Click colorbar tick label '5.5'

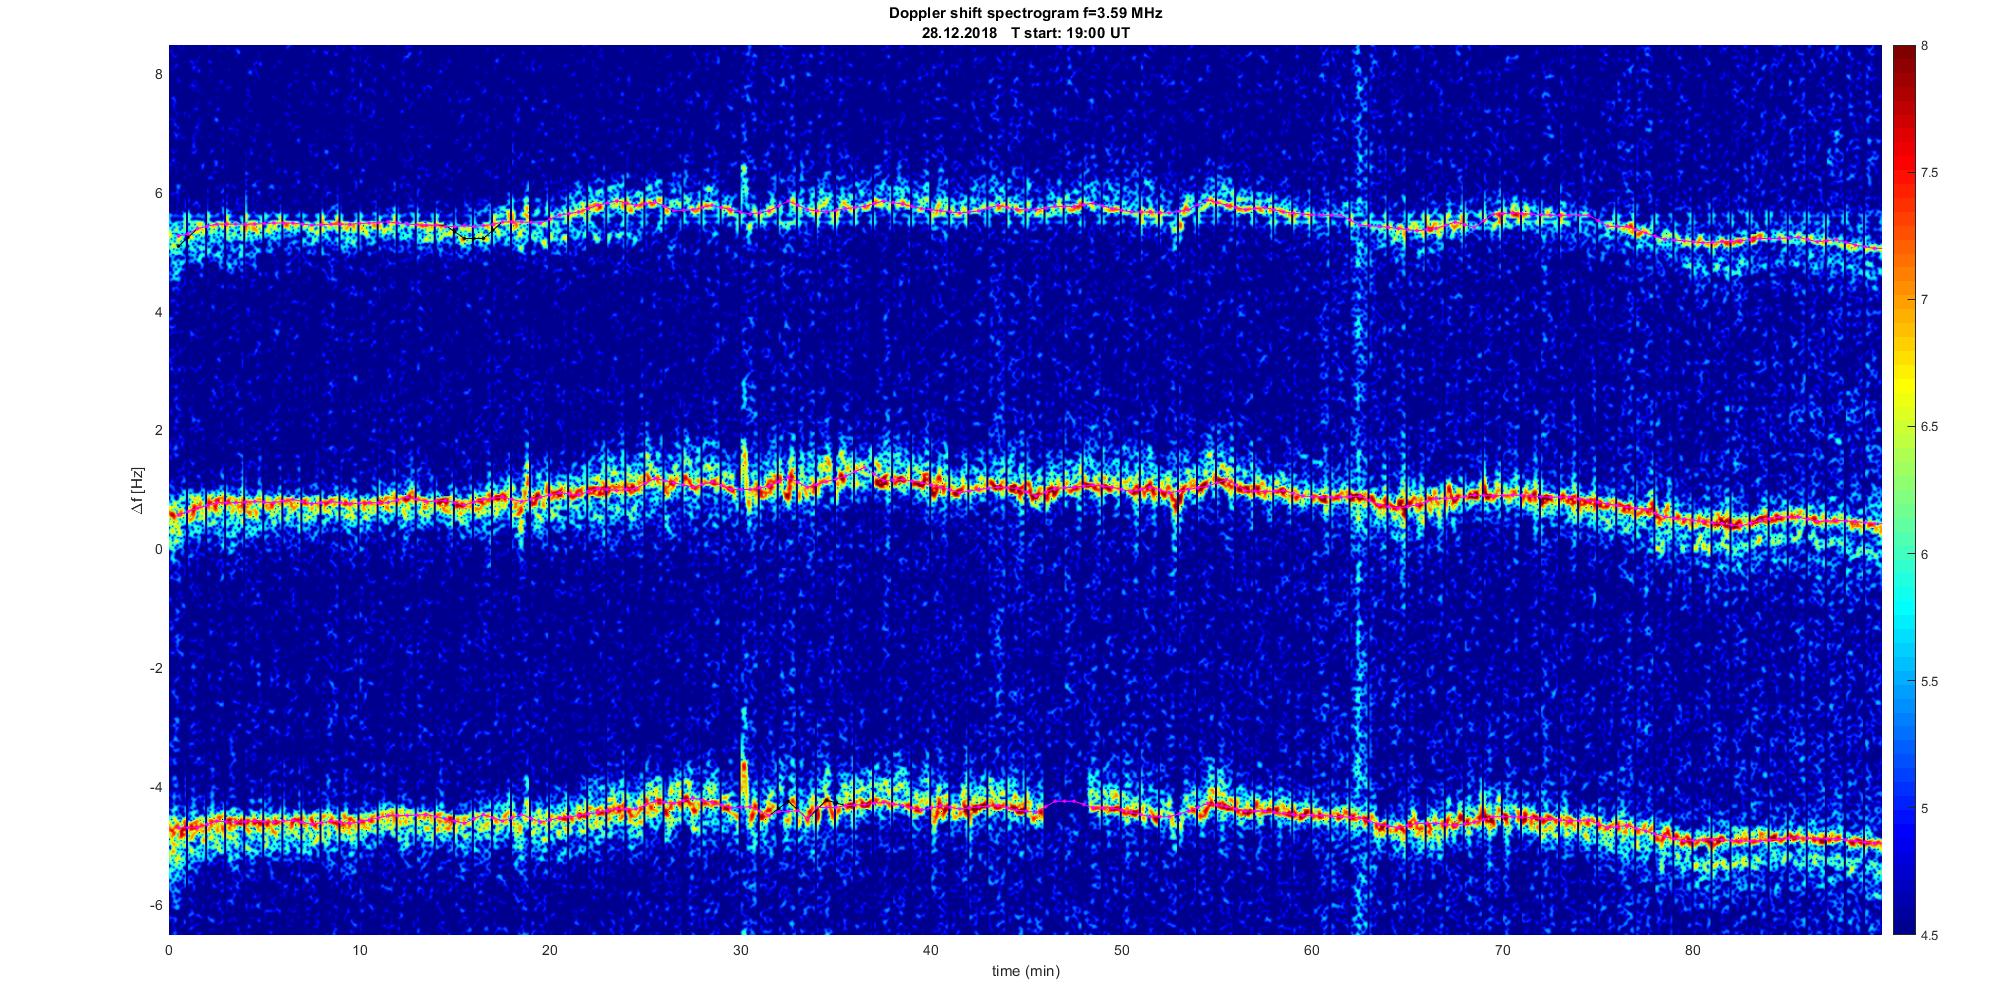point(1930,682)
